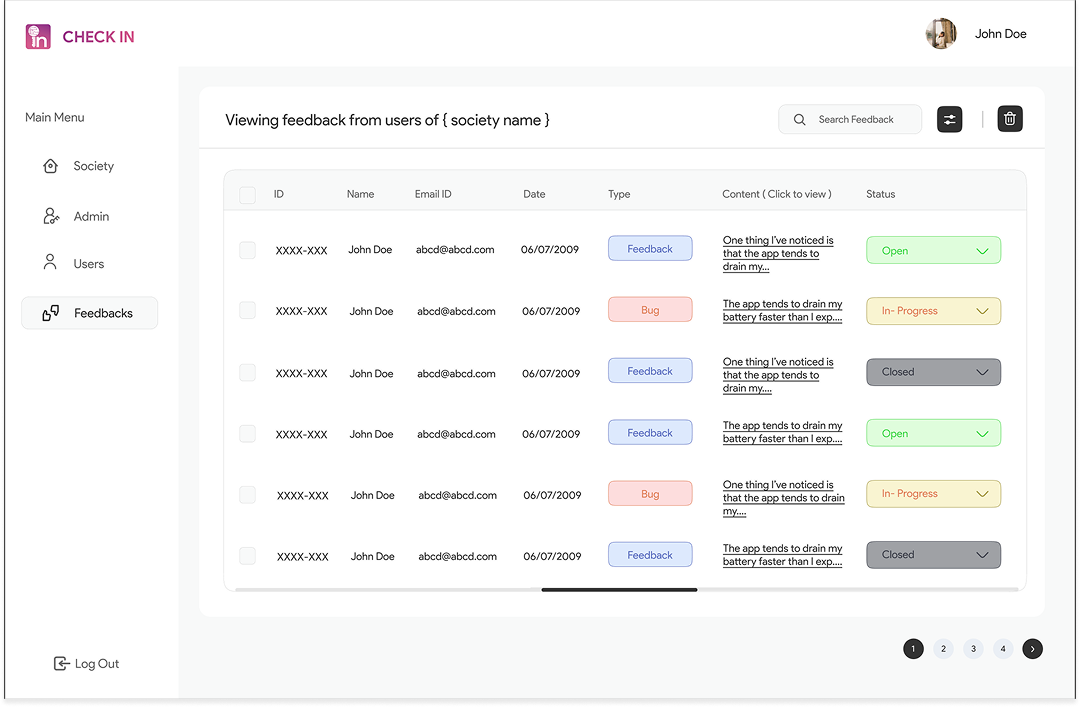Click the Check In logo icon

(x=39, y=37)
